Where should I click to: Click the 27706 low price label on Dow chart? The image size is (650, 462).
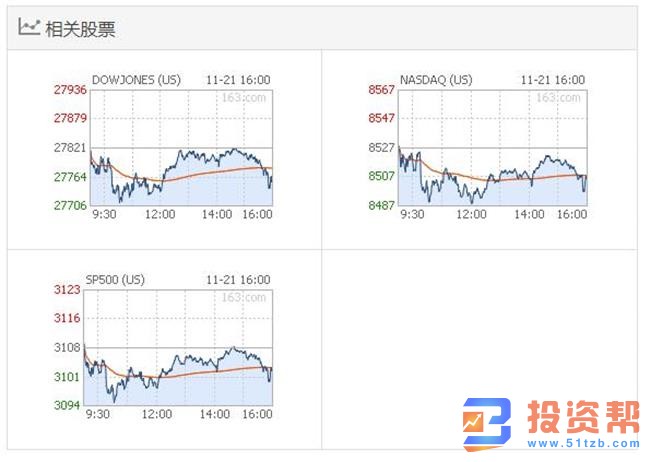[x=70, y=205]
